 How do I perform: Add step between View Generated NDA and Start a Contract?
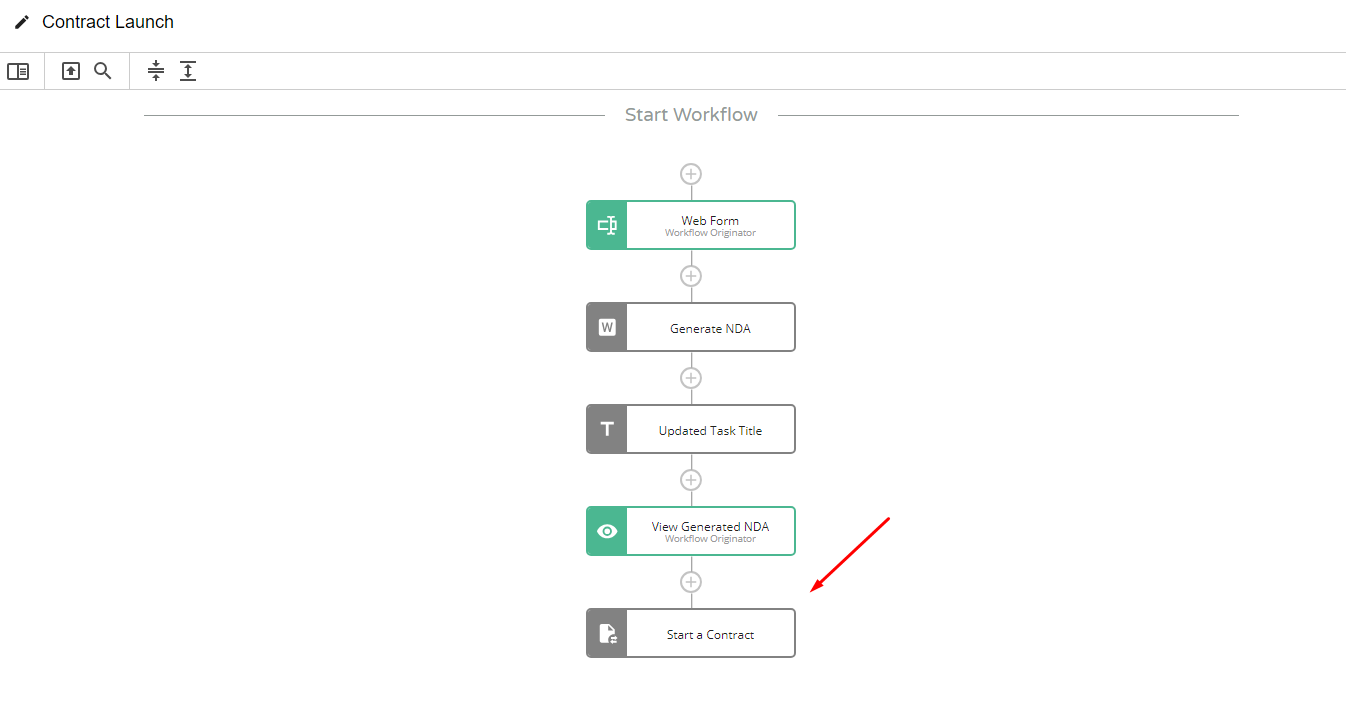click(x=691, y=582)
